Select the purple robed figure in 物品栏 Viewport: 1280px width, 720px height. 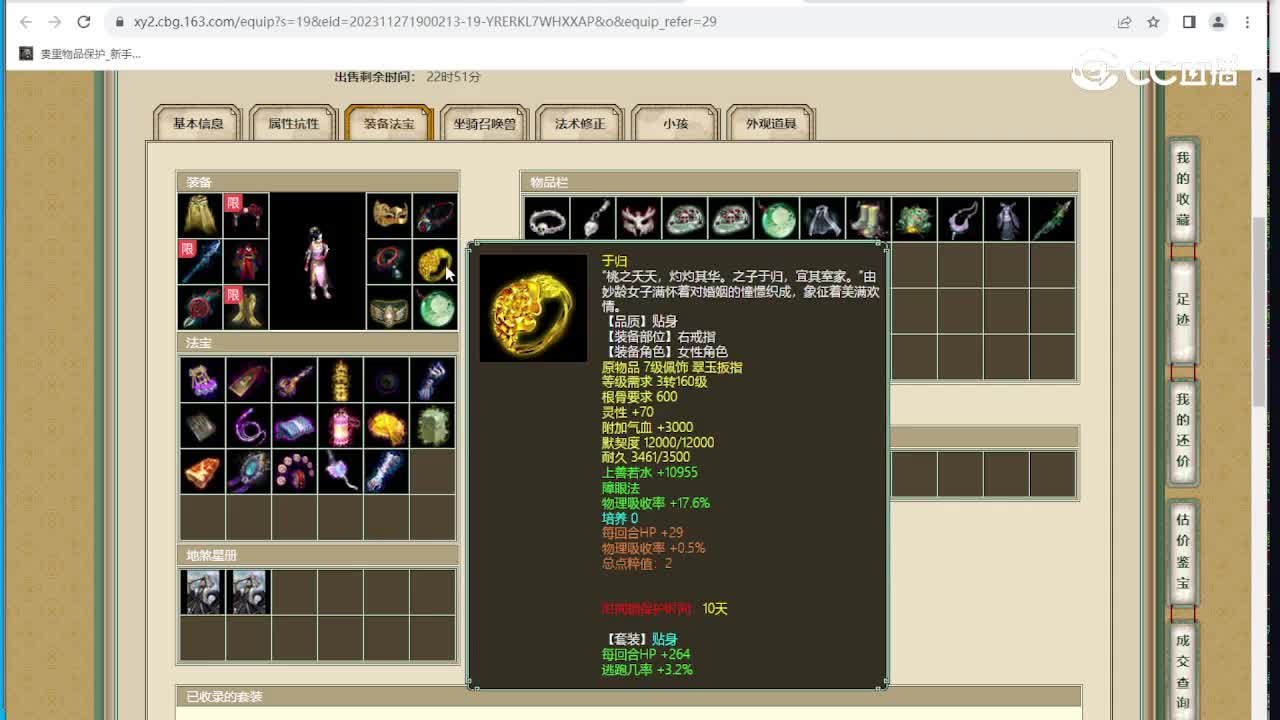[x=1007, y=219]
